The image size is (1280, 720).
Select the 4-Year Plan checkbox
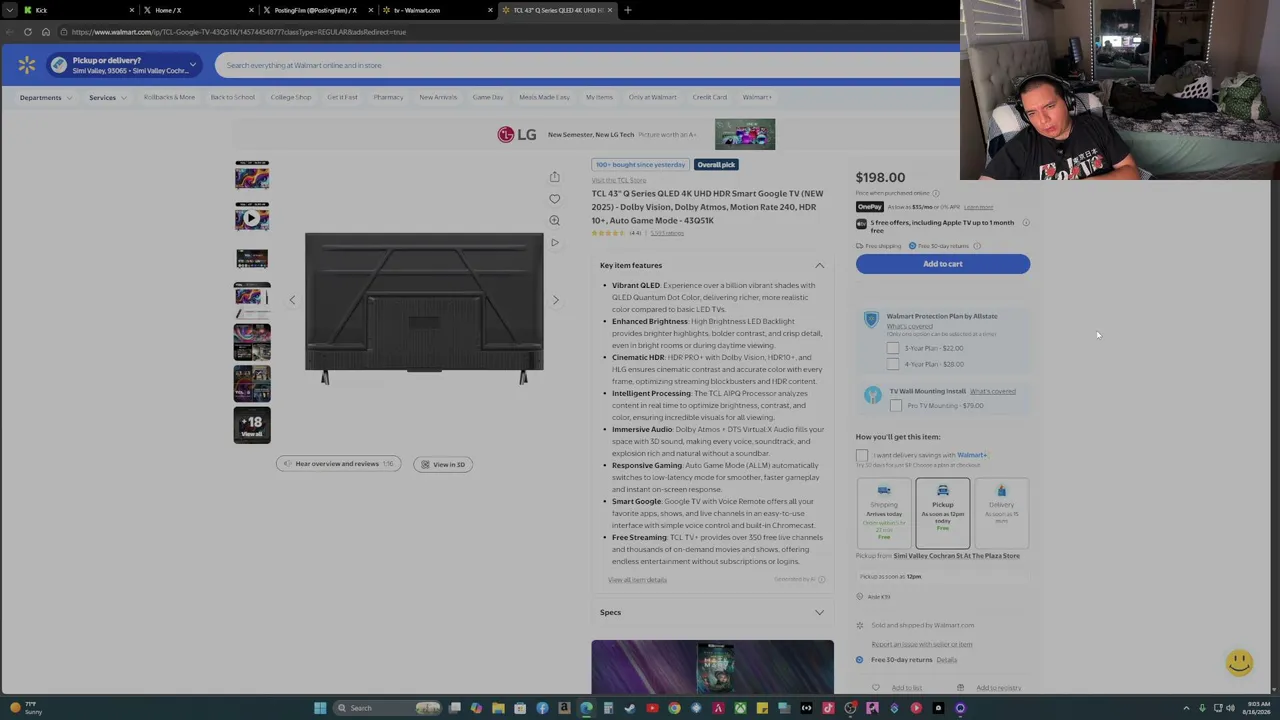(x=893, y=364)
